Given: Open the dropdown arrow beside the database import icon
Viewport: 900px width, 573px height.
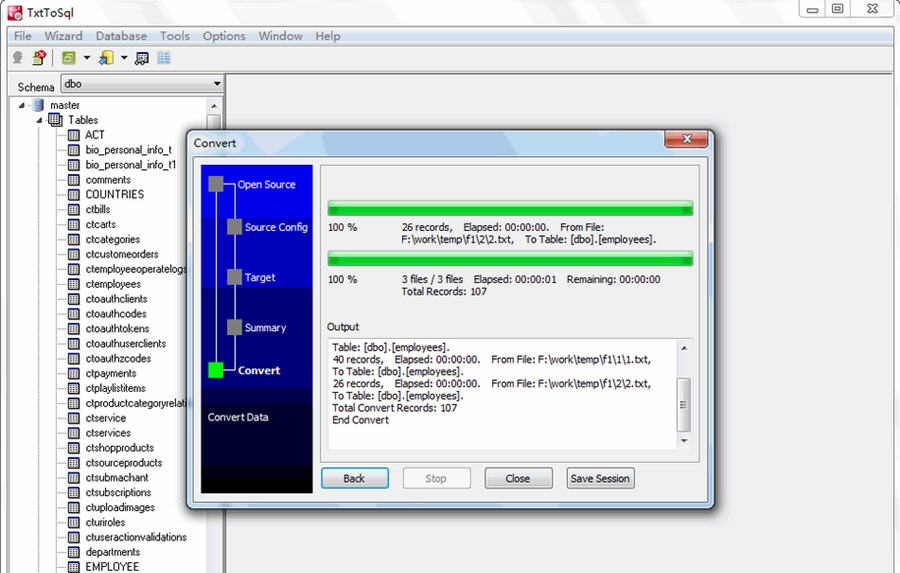Looking at the screenshot, I should pos(124,57).
